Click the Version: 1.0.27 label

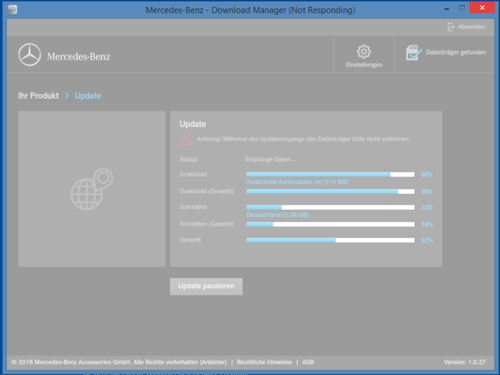[465, 362]
